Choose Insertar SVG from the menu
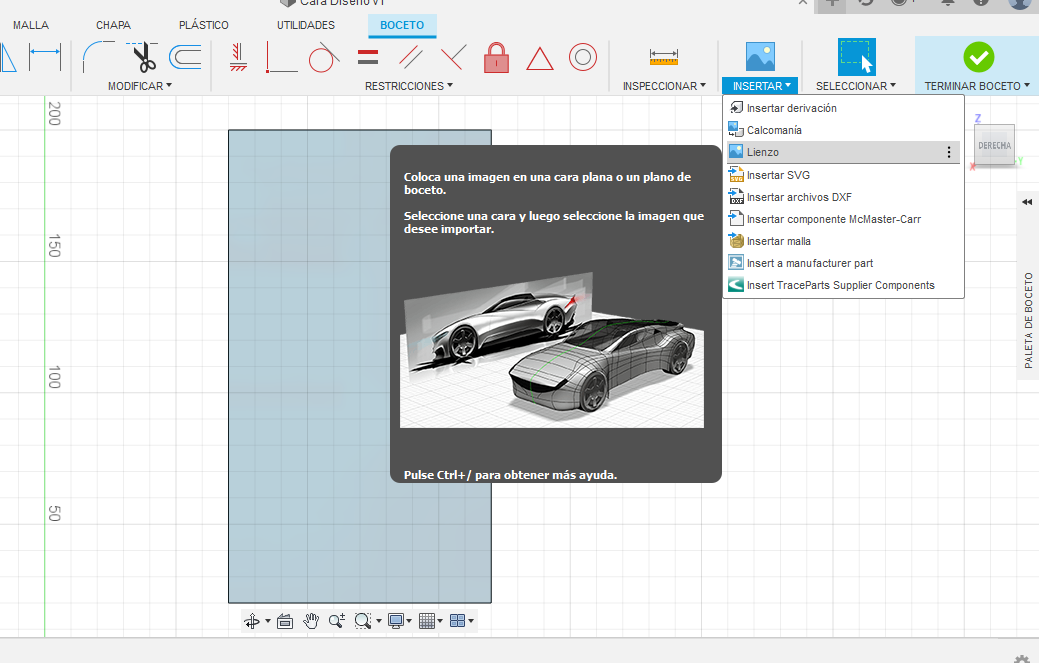 [777, 175]
